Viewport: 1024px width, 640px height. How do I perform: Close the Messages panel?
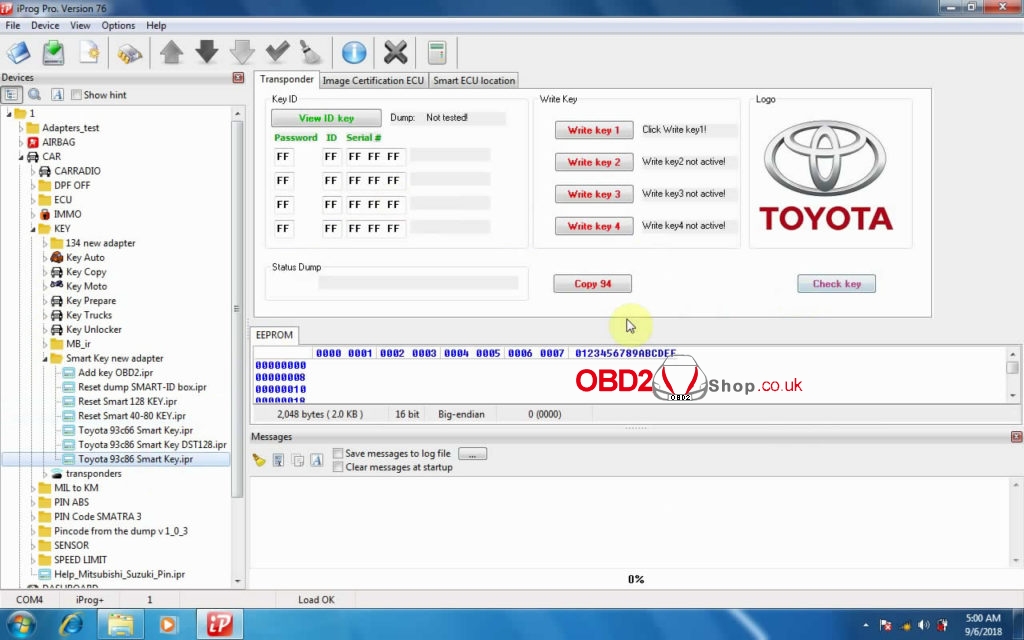tap(1016, 436)
